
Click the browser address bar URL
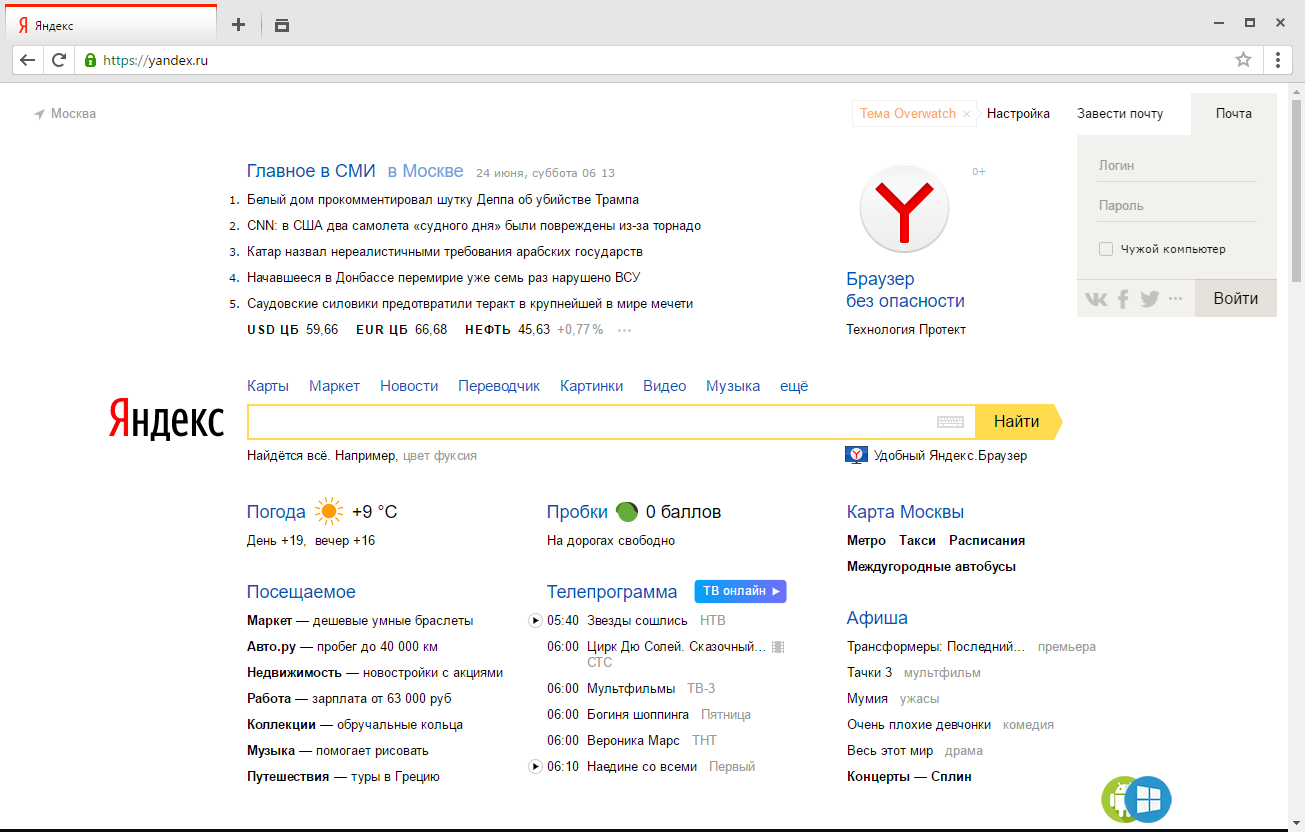[156, 60]
